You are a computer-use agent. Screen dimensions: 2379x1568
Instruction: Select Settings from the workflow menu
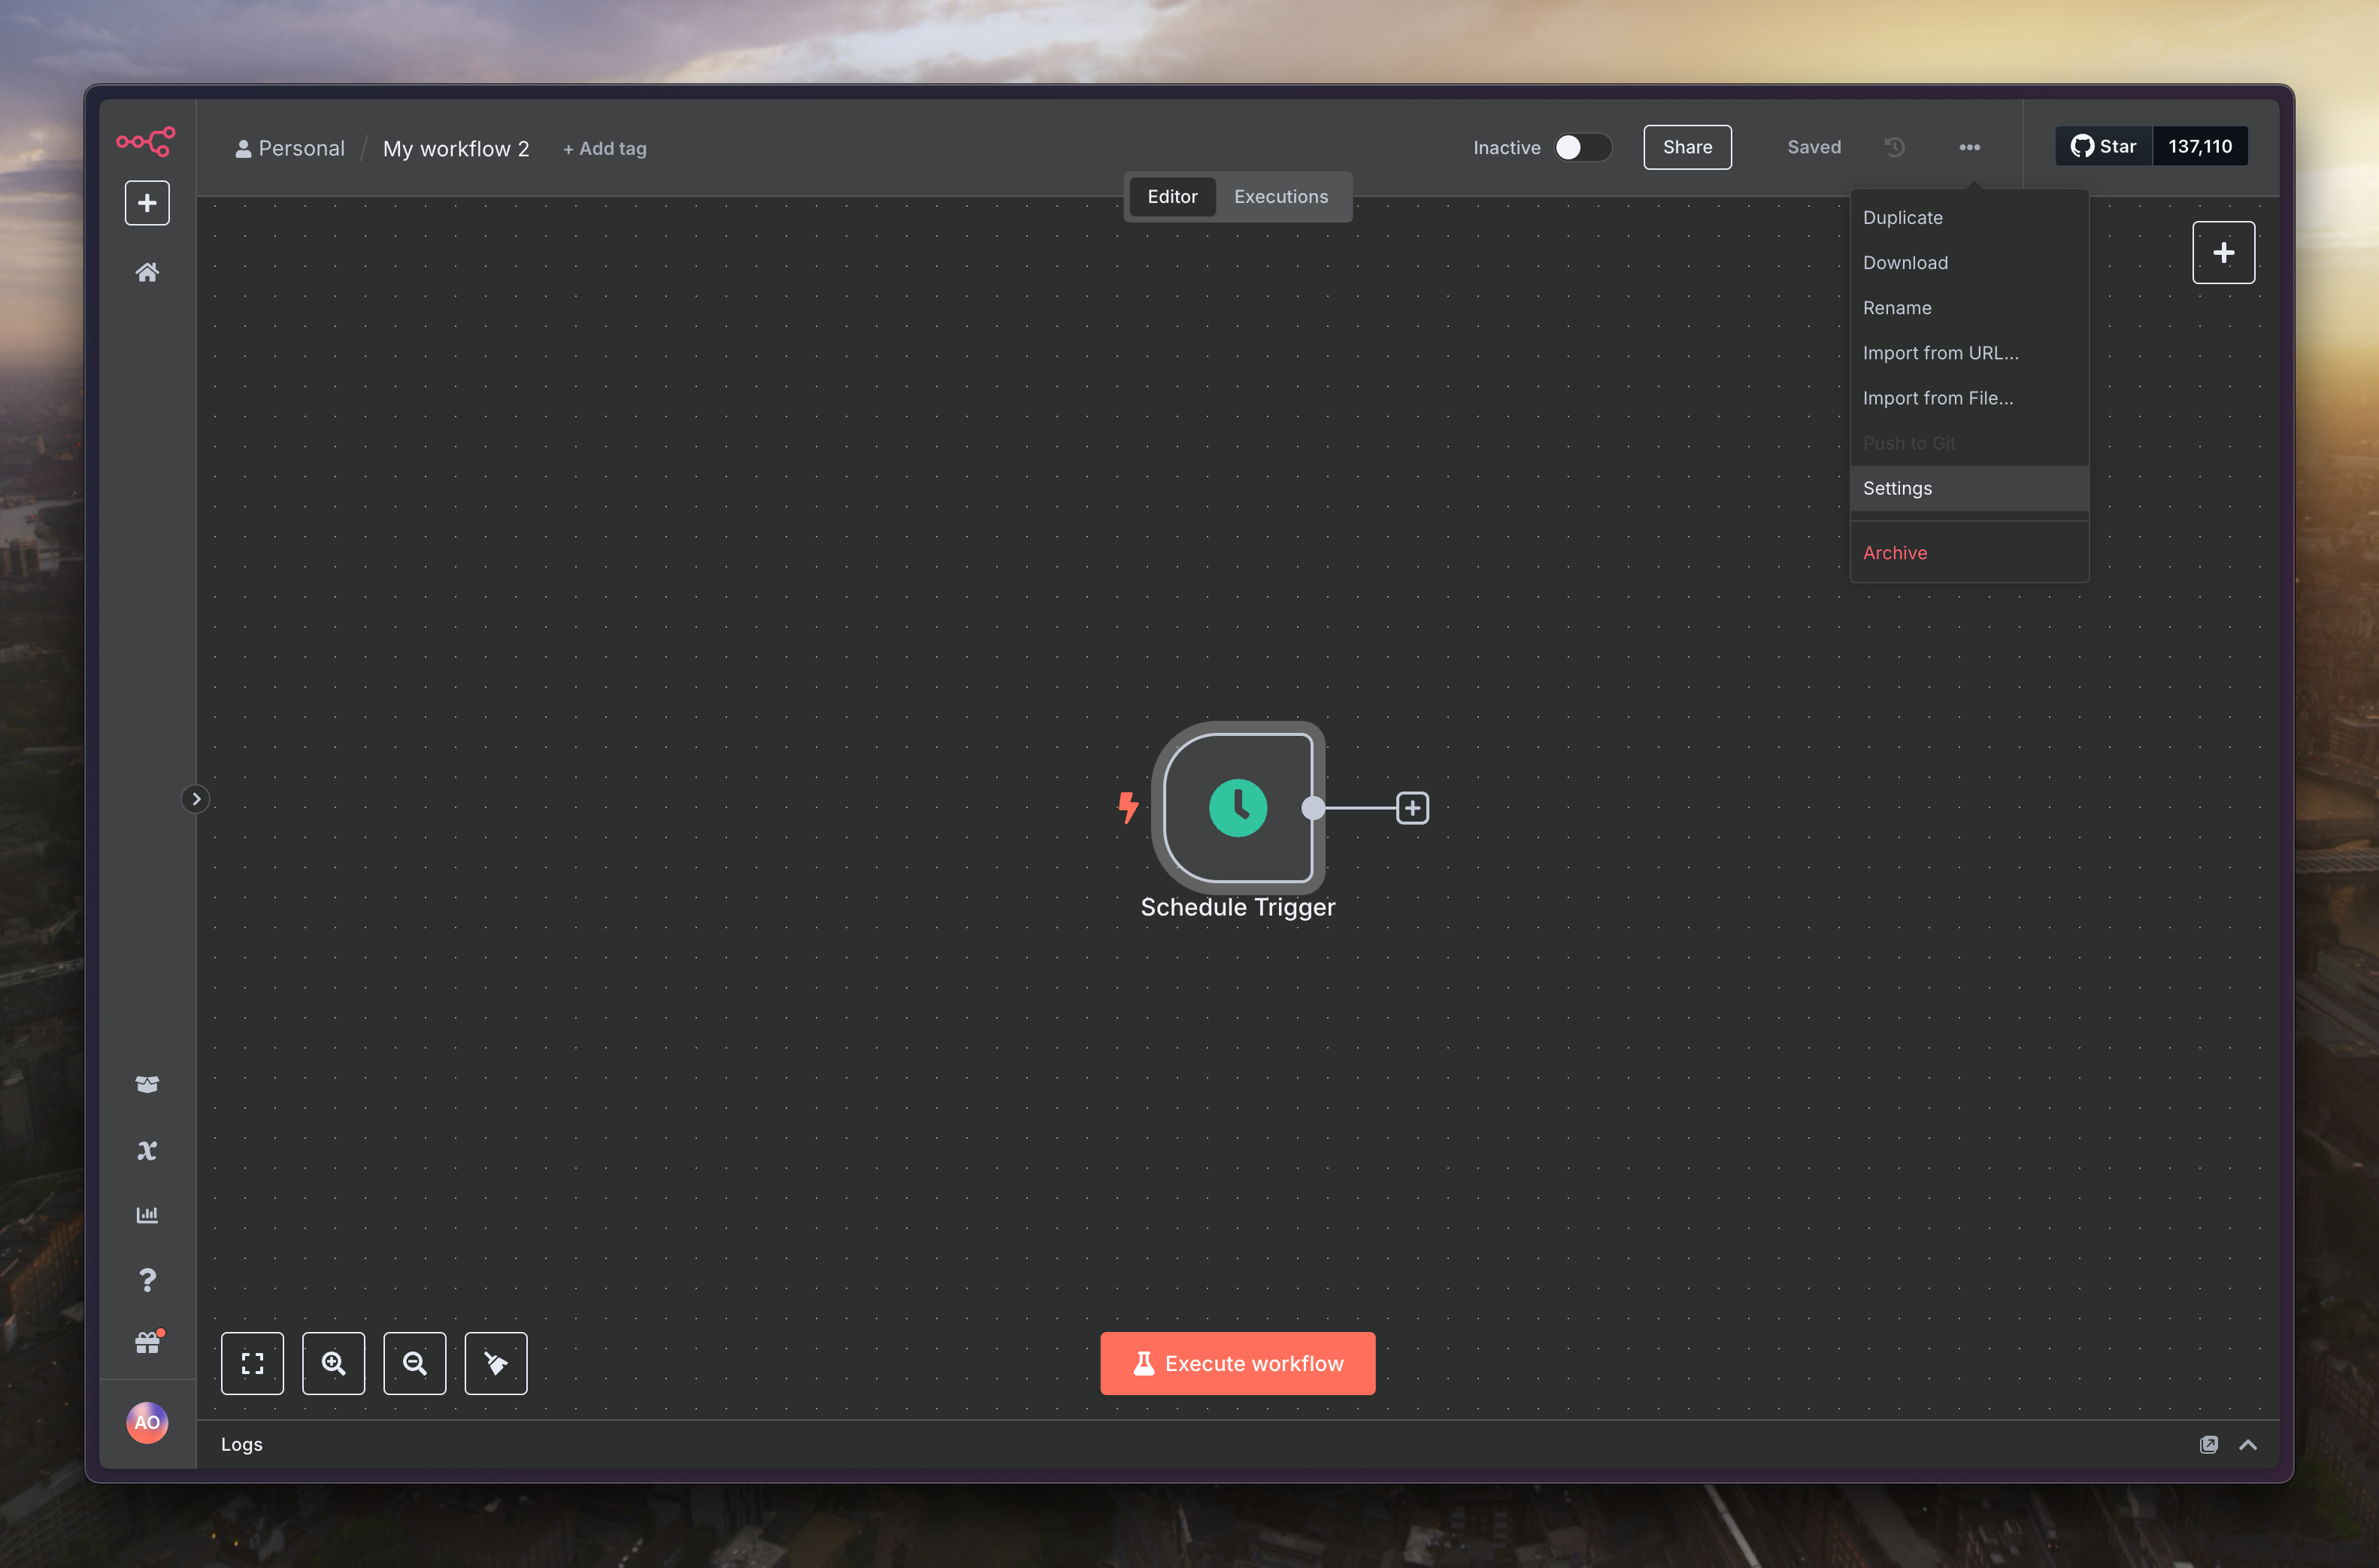(x=1897, y=488)
